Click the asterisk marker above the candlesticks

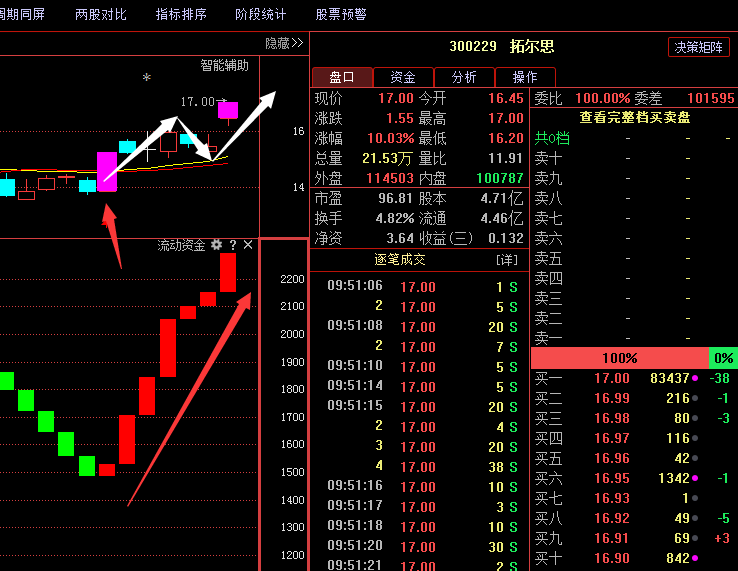[147, 78]
